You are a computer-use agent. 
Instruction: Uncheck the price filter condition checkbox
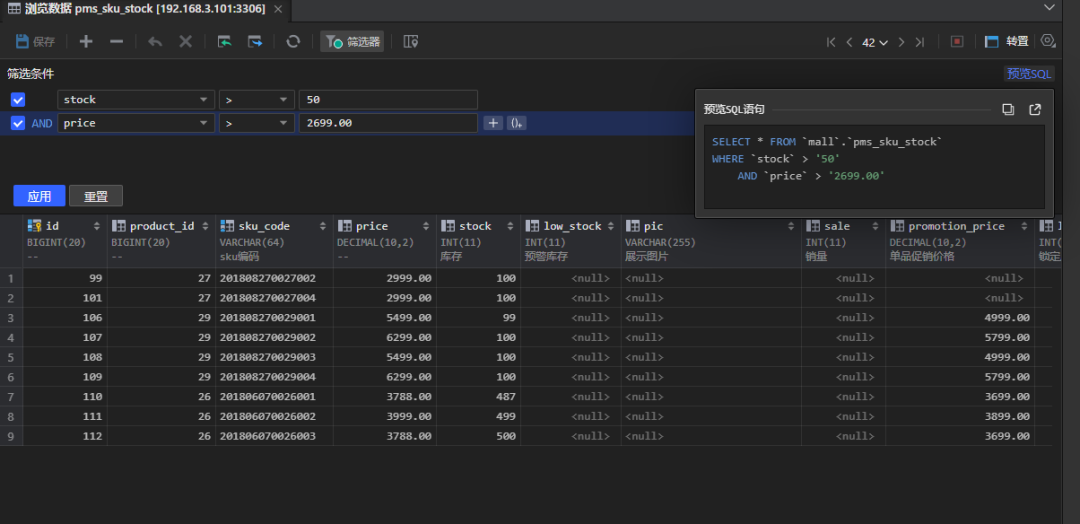(x=18, y=123)
